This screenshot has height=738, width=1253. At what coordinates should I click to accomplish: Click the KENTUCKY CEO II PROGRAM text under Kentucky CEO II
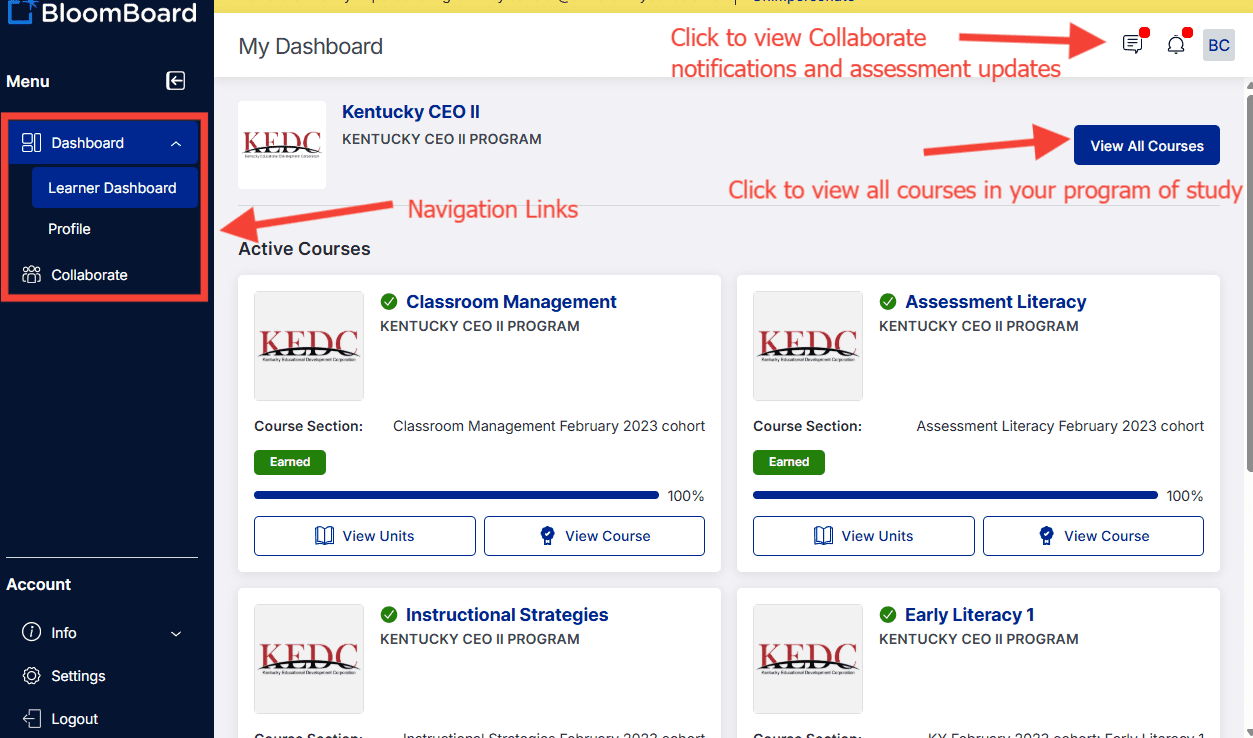(442, 139)
